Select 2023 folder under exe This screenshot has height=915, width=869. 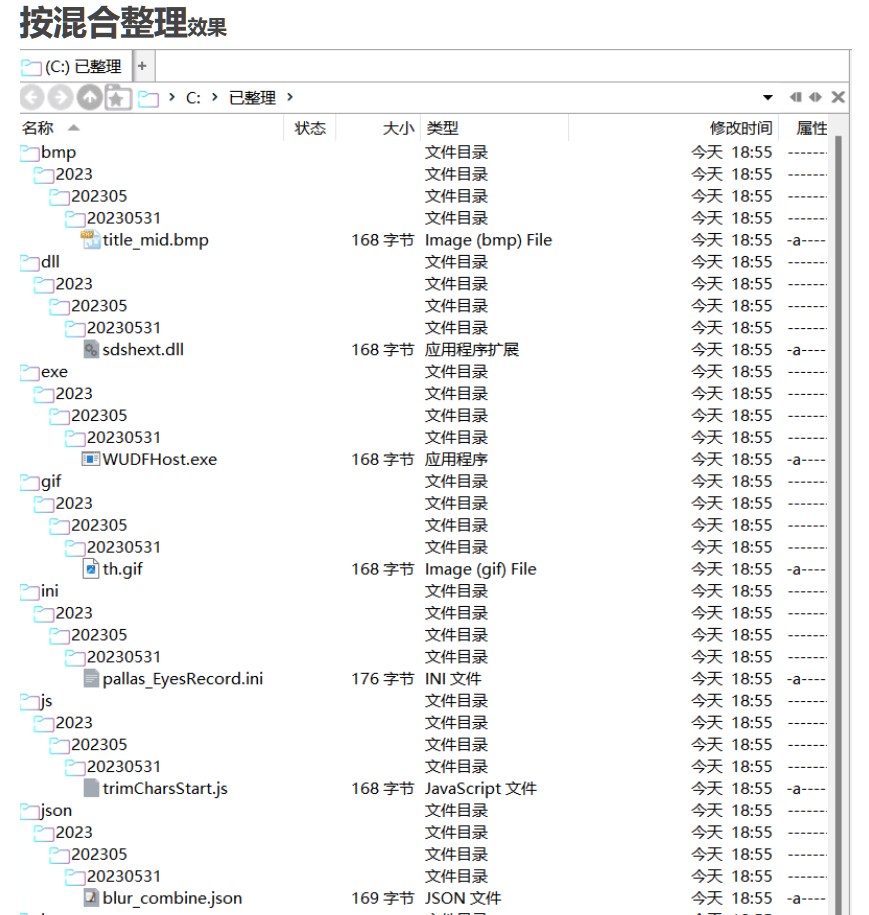(x=74, y=393)
